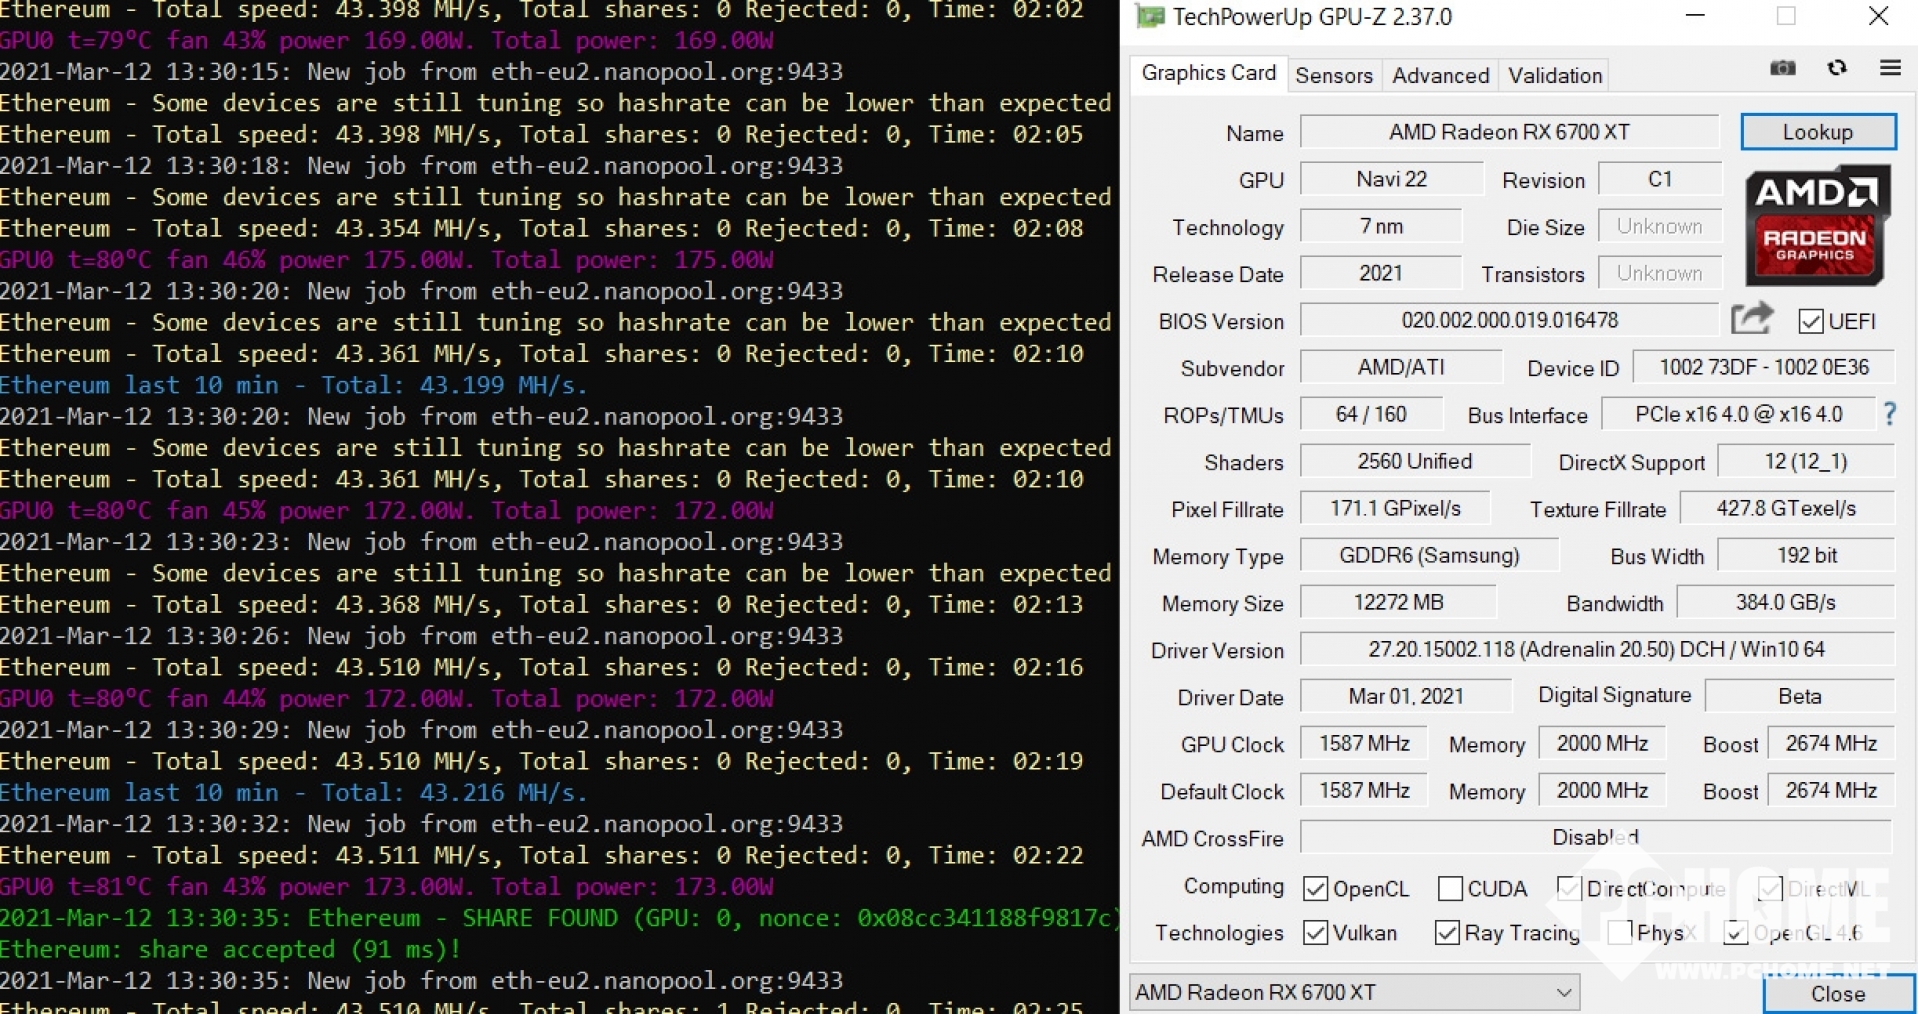The image size is (1918, 1014).
Task: Toggle the Vulkan checkbox
Action: [x=1315, y=933]
